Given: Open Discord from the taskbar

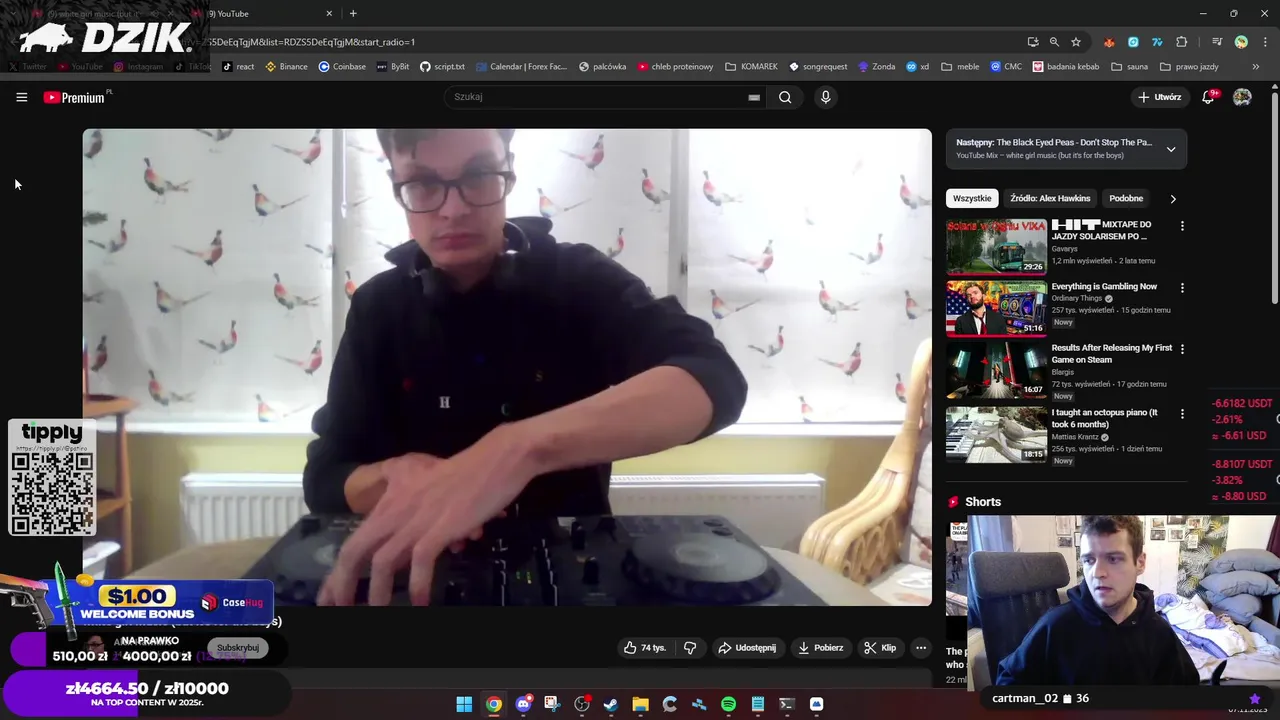Looking at the screenshot, I should (x=523, y=704).
